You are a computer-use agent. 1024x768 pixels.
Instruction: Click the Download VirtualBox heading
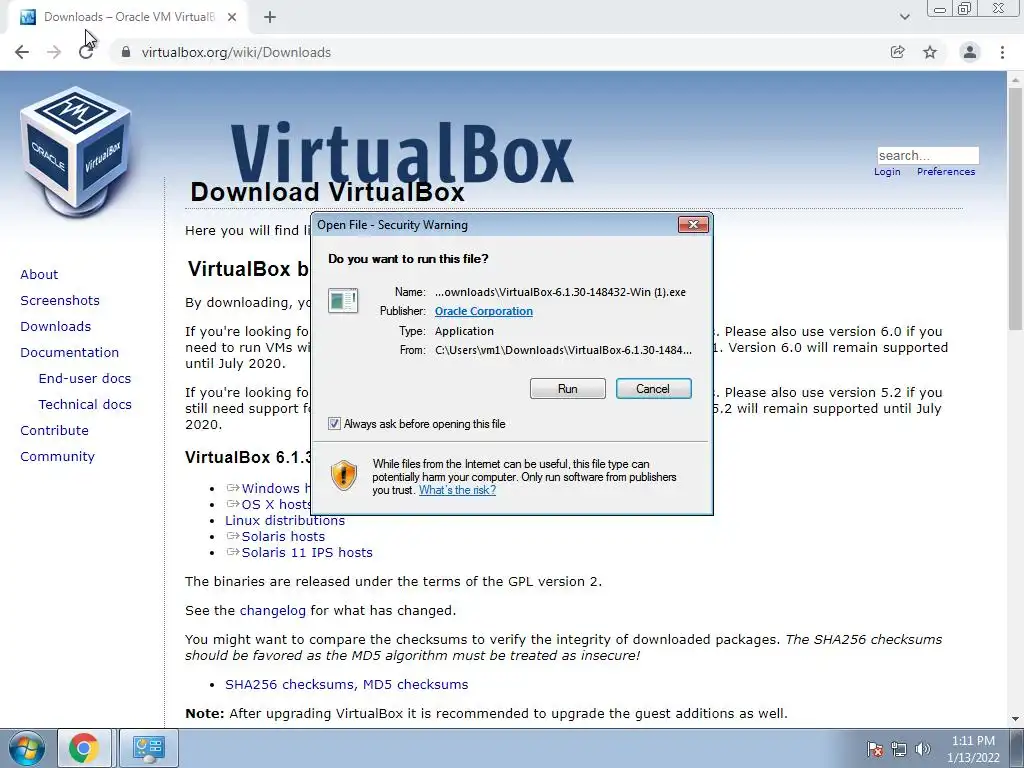pos(327,192)
